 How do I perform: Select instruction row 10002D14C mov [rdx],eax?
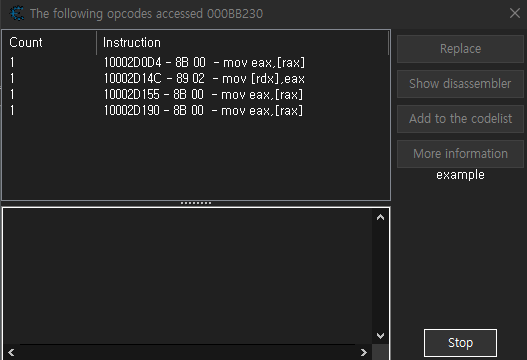click(x=196, y=79)
